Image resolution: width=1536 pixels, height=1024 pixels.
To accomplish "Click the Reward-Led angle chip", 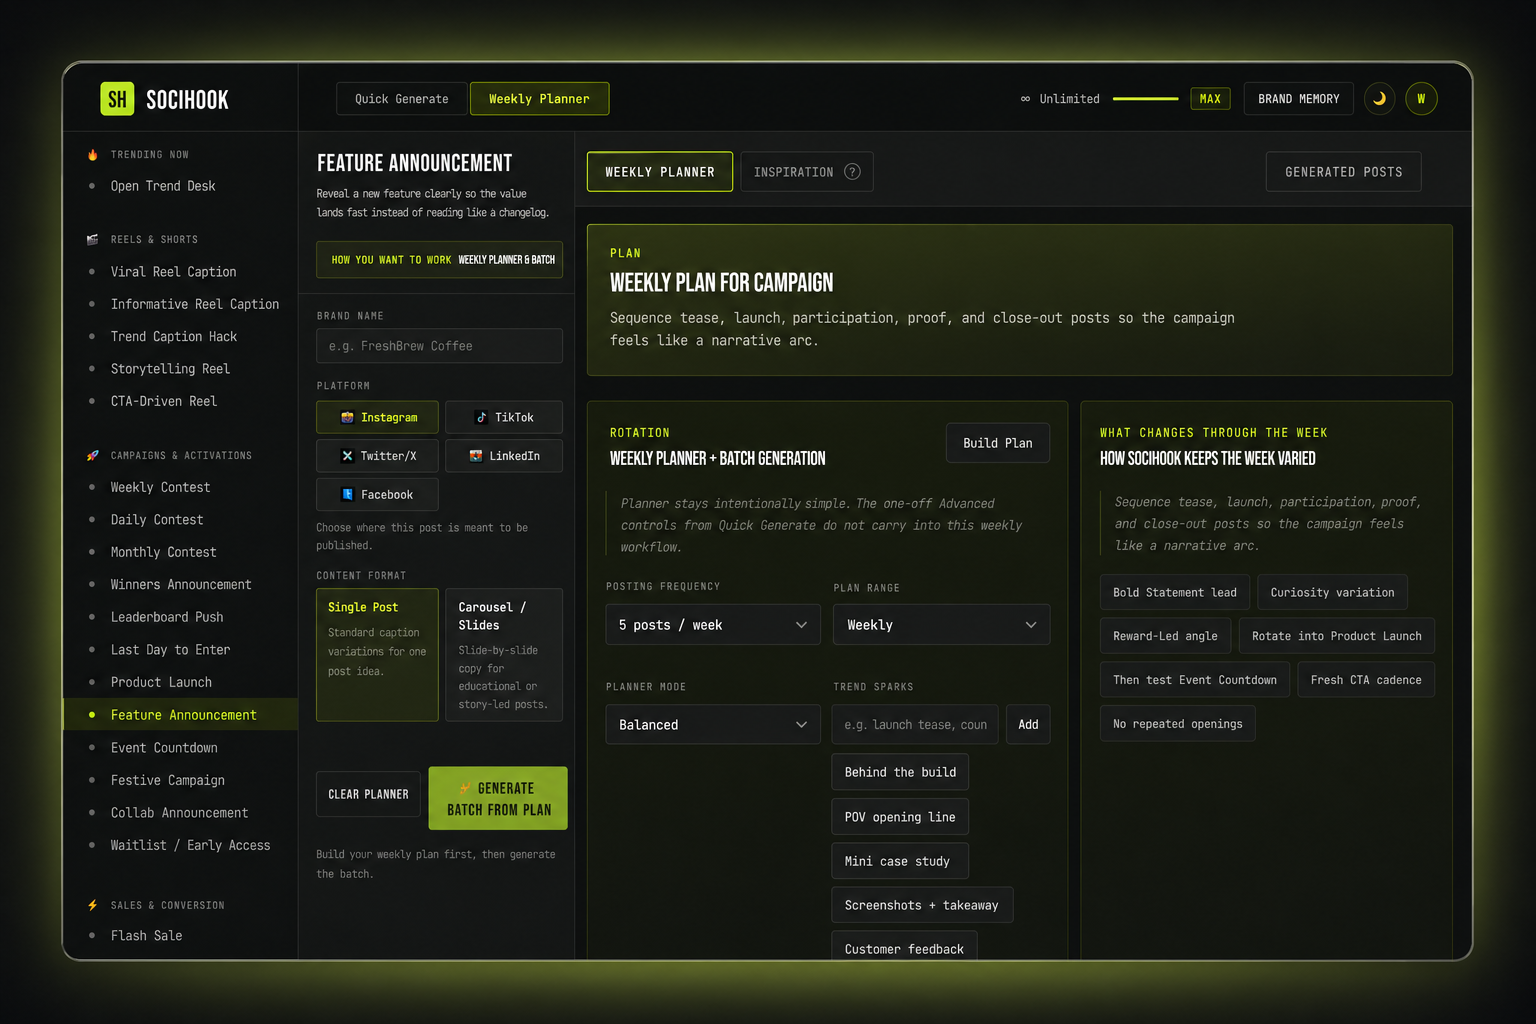I will tap(1165, 636).
